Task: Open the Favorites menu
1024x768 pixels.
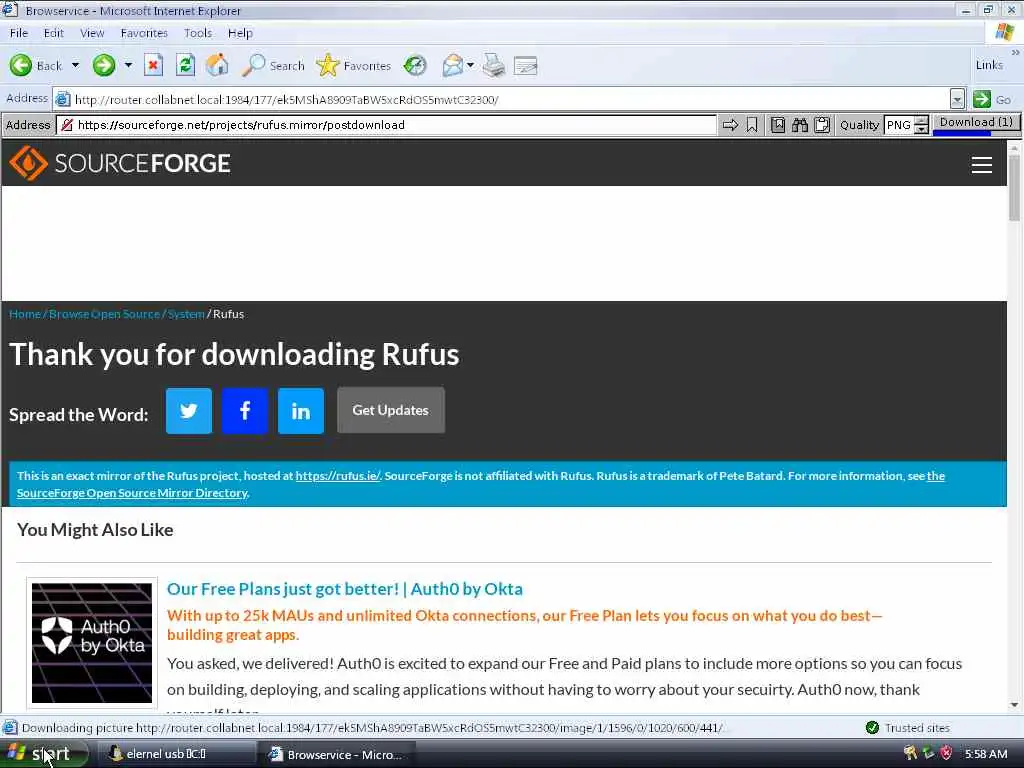Action: coord(144,33)
